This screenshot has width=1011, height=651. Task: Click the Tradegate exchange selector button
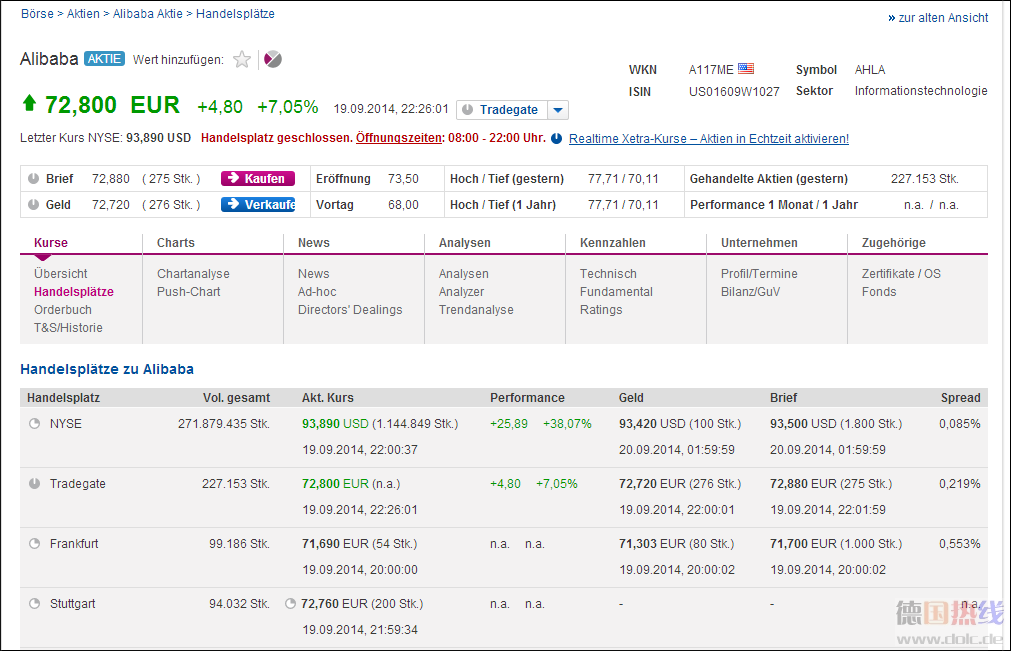coord(502,110)
